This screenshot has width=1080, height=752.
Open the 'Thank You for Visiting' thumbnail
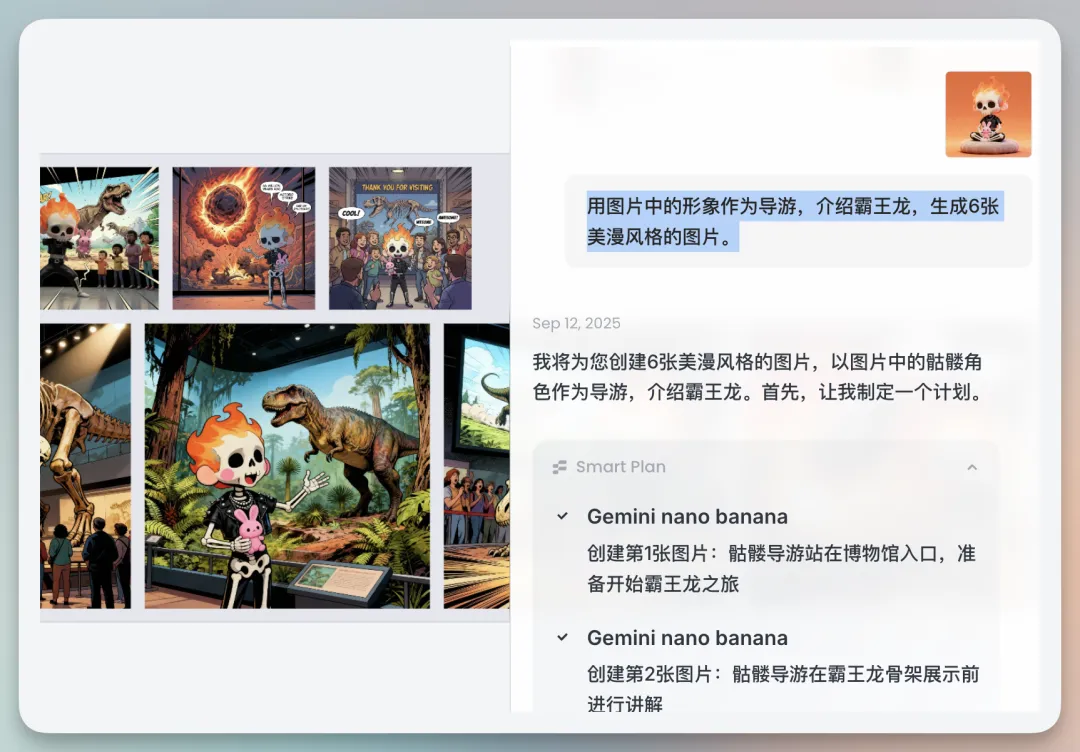(400, 238)
